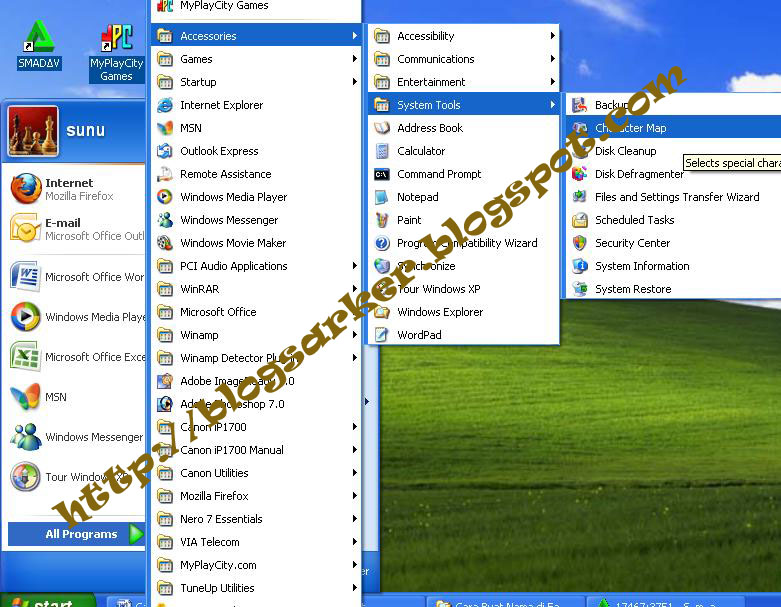
Task: Click the sunu user account picture
Action: coord(33,131)
